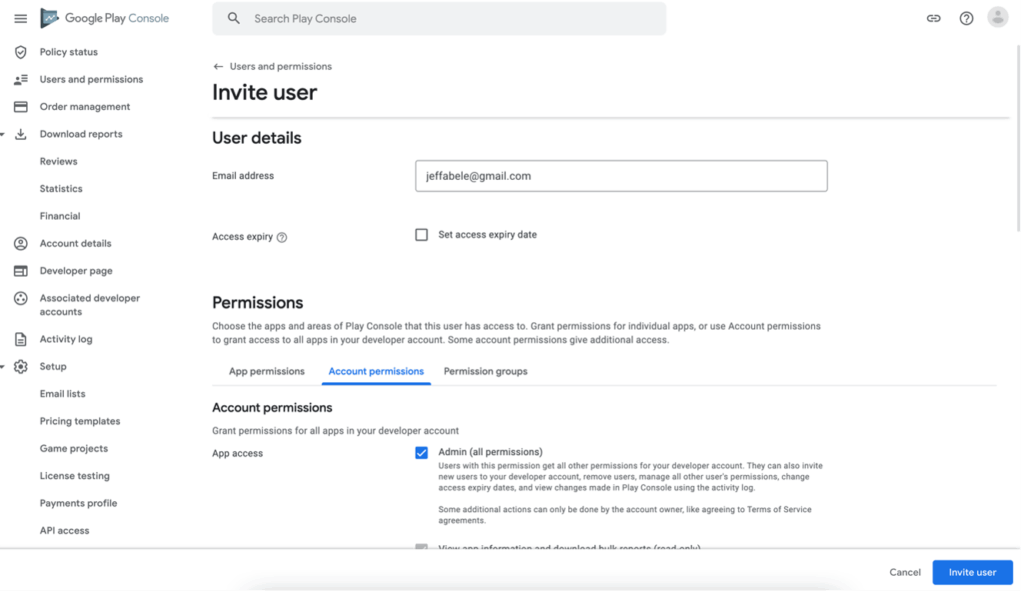Viewport: 1024px width, 592px height.
Task: Click the Access expiry help icon
Action: (x=282, y=238)
